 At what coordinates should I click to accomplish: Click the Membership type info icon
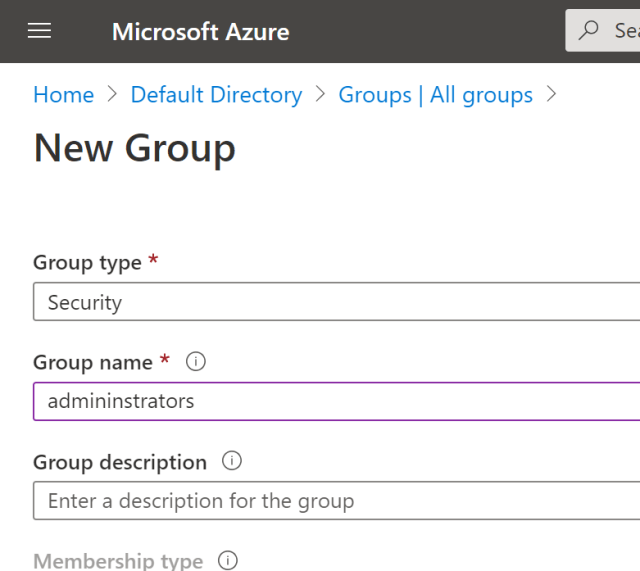pyautogui.click(x=228, y=561)
